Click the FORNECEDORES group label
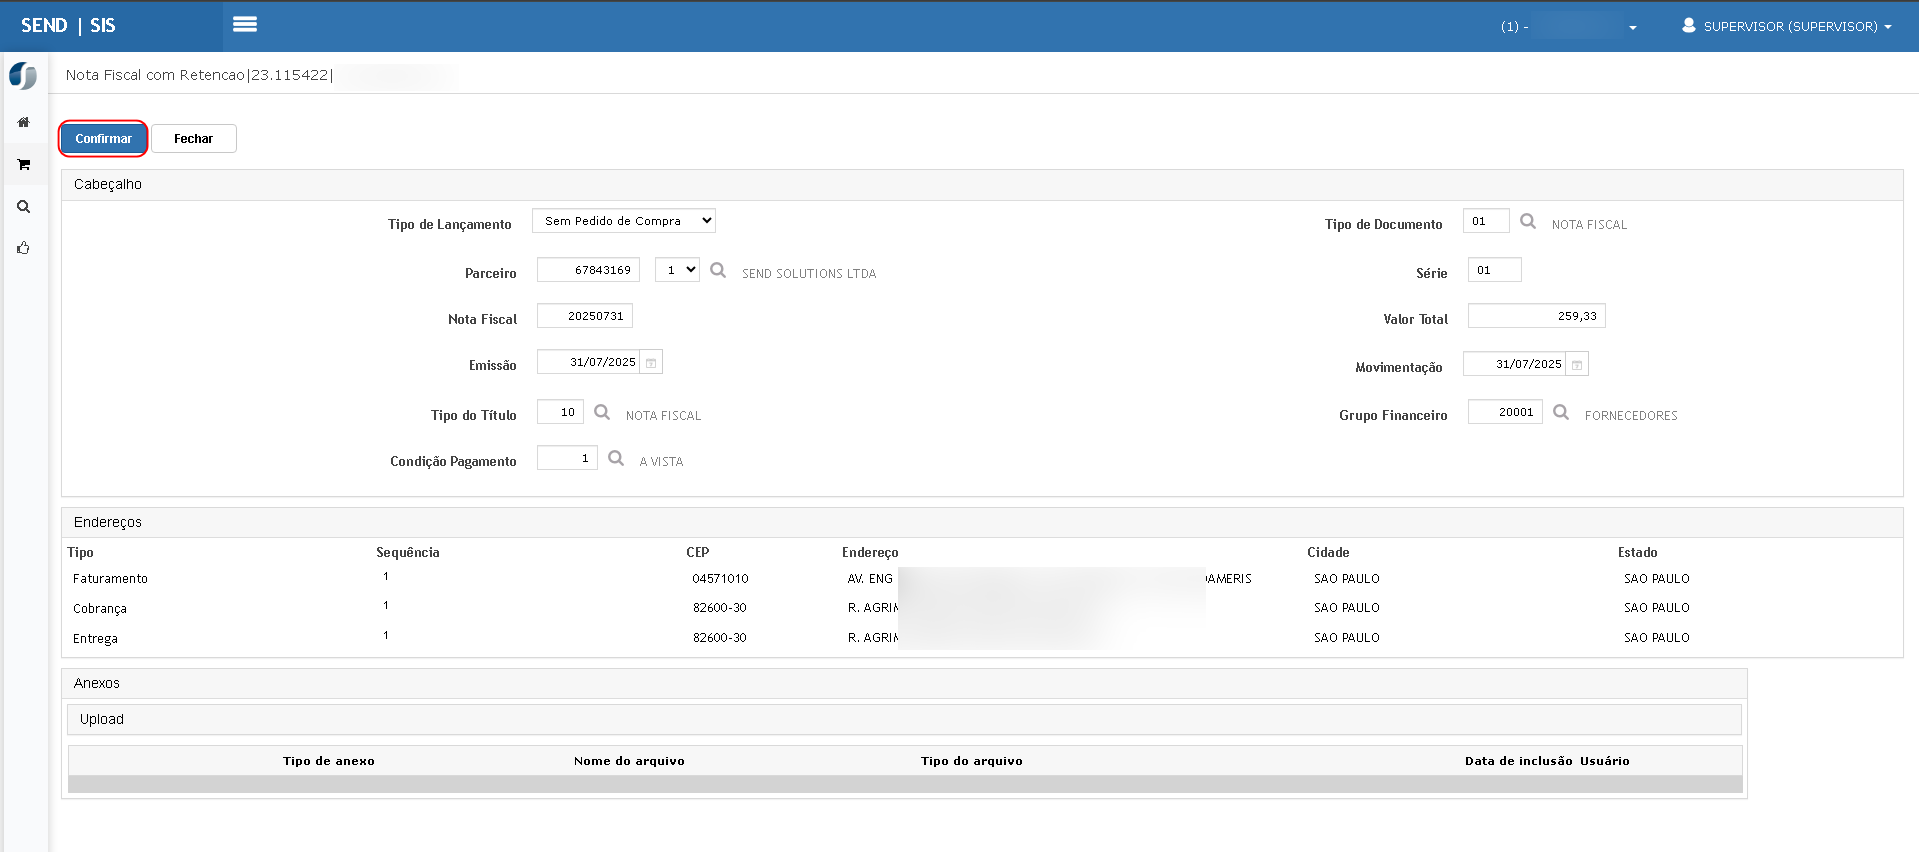 [x=1631, y=416]
